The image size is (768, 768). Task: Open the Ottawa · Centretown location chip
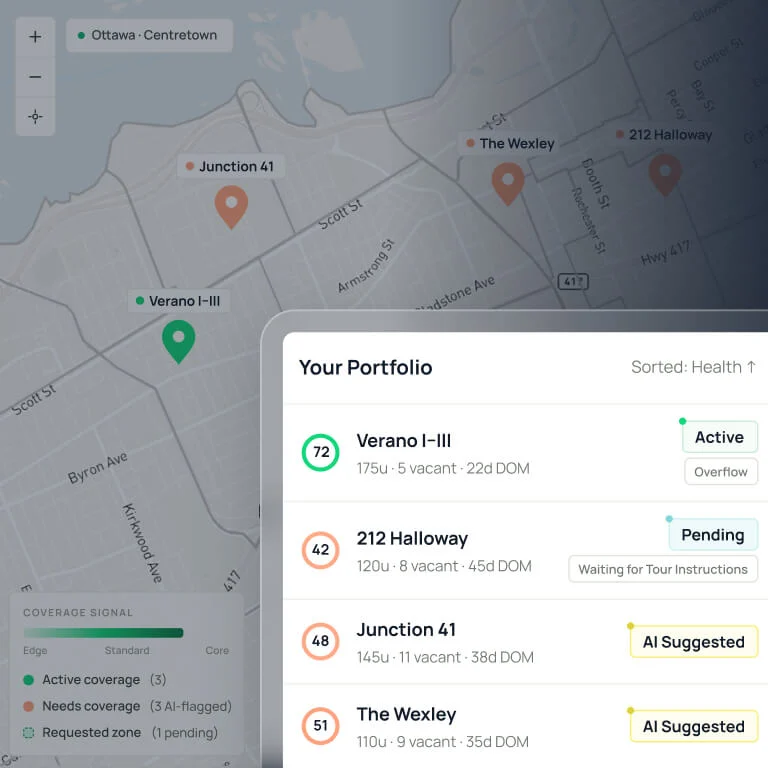149,35
